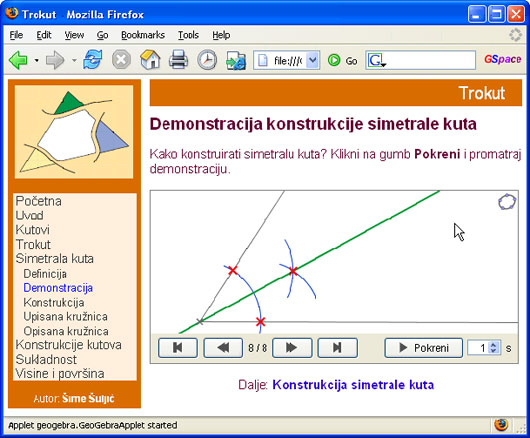Jump to last construction step

[337, 348]
